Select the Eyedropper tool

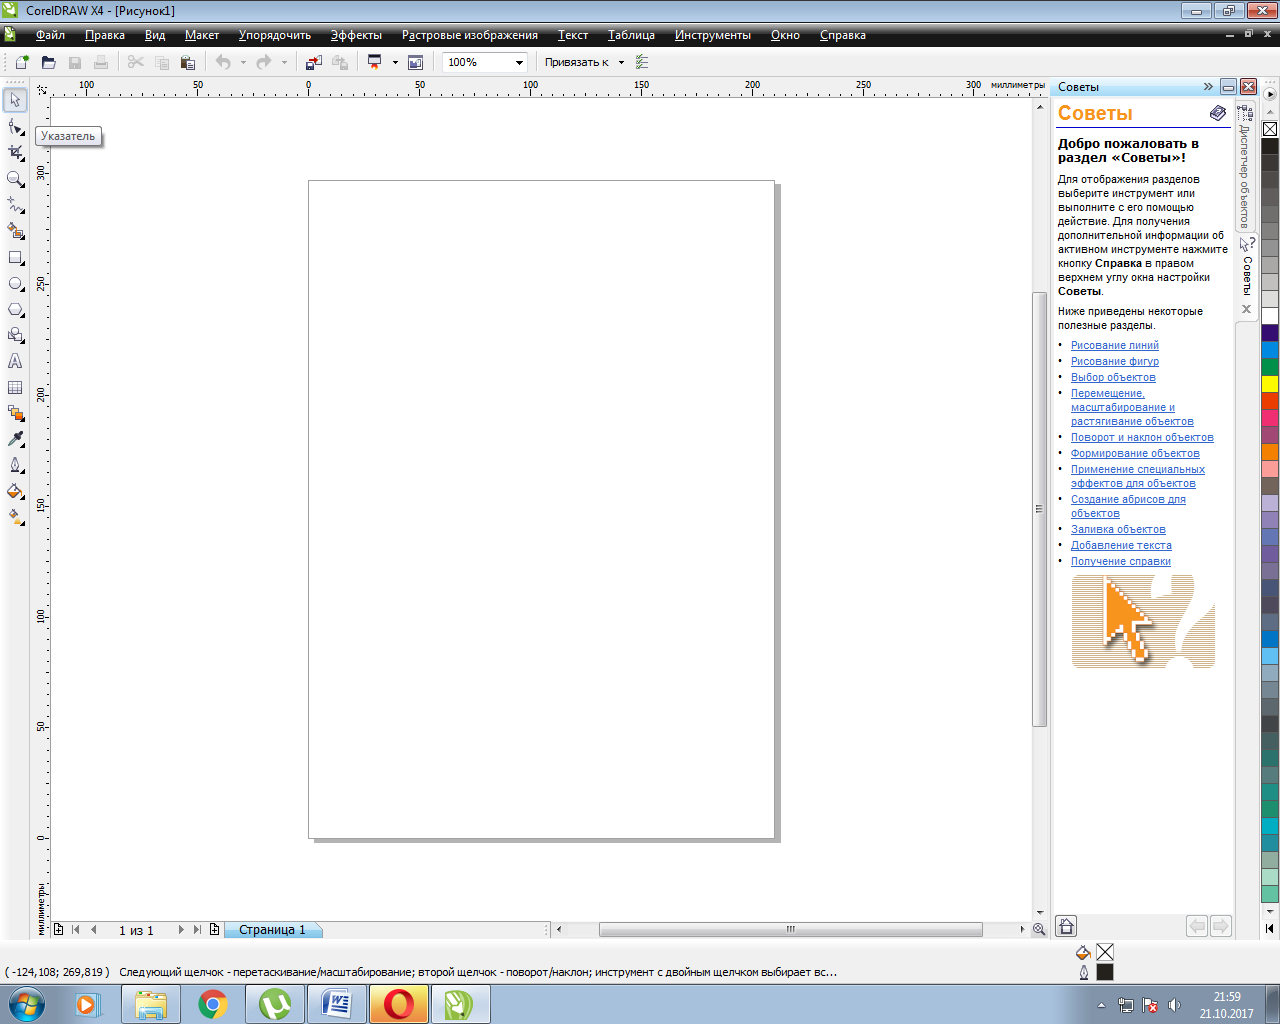(15, 439)
